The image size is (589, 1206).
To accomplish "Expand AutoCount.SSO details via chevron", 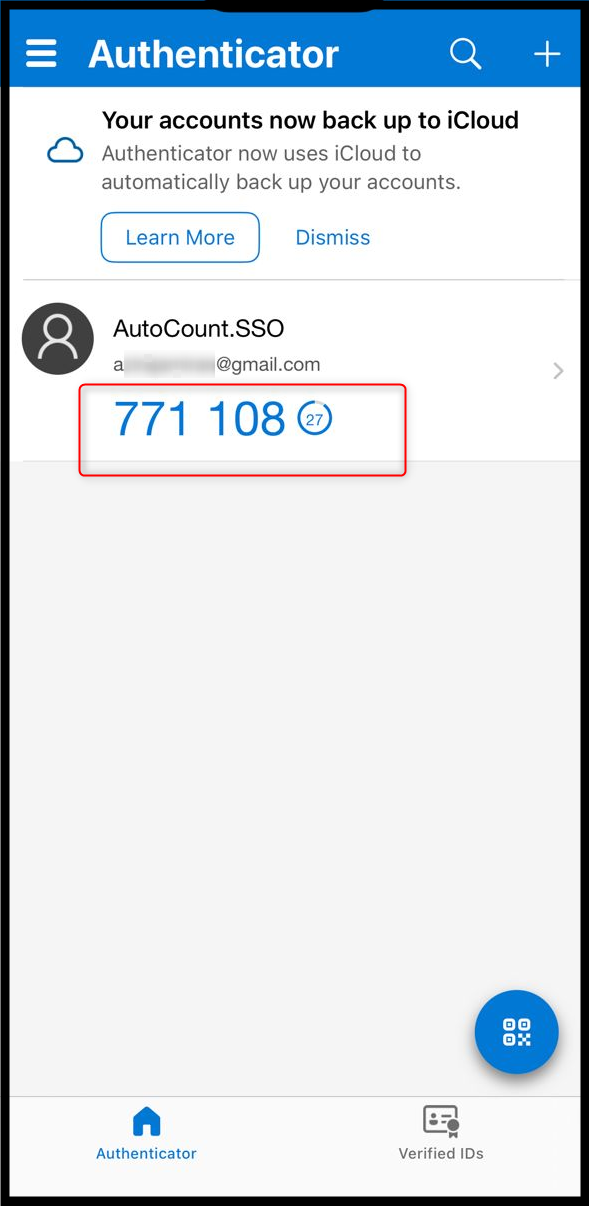I will [x=558, y=371].
